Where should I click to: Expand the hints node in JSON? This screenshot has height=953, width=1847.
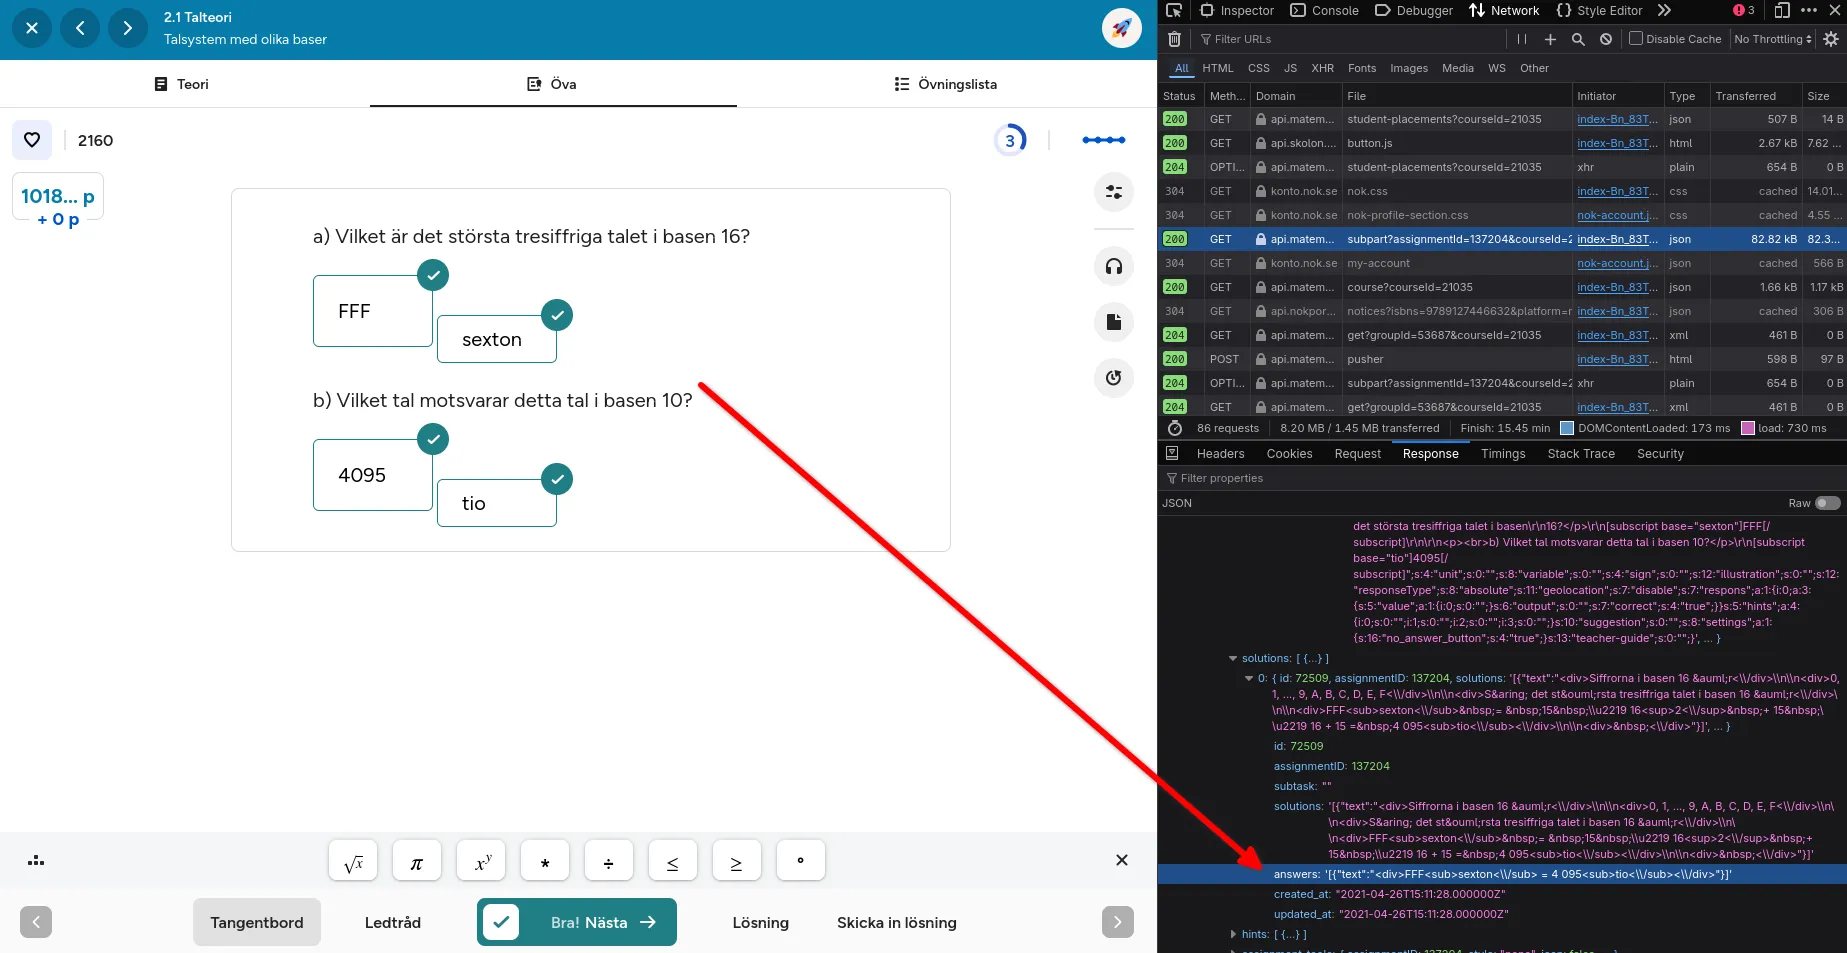click(x=1233, y=934)
